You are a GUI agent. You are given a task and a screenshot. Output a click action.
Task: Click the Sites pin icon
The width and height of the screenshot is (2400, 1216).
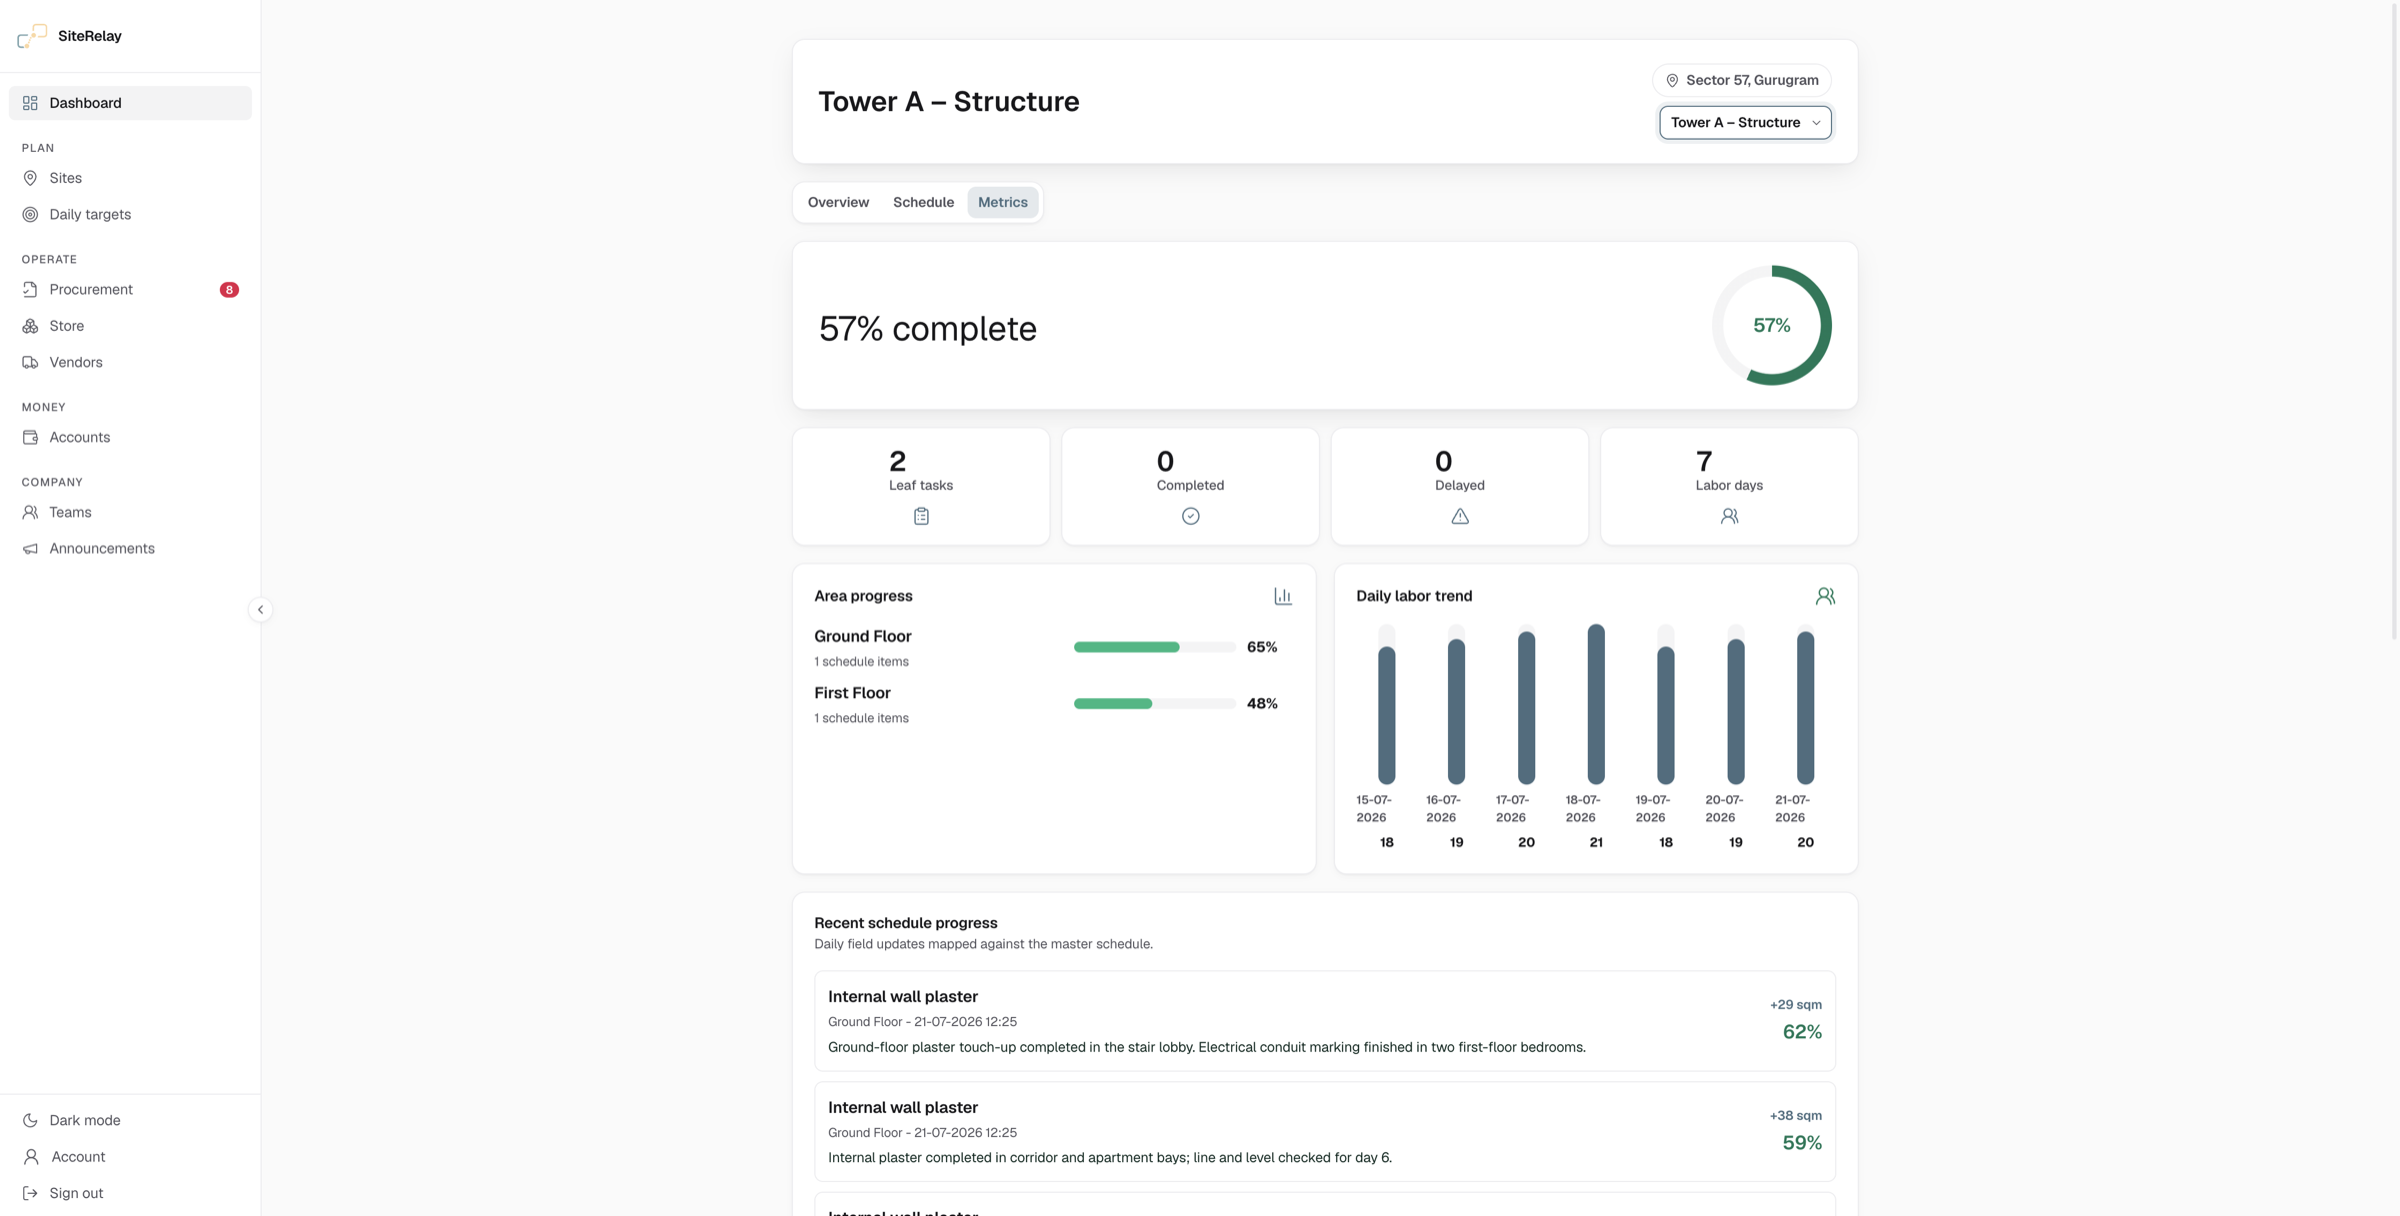coord(30,178)
